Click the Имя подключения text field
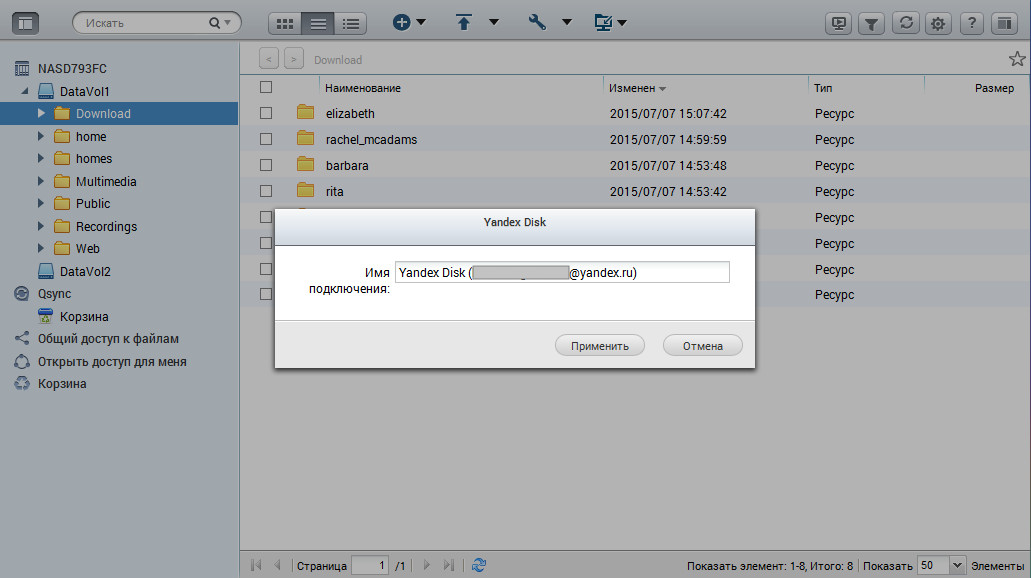The width and height of the screenshot is (1031, 578). pos(562,272)
